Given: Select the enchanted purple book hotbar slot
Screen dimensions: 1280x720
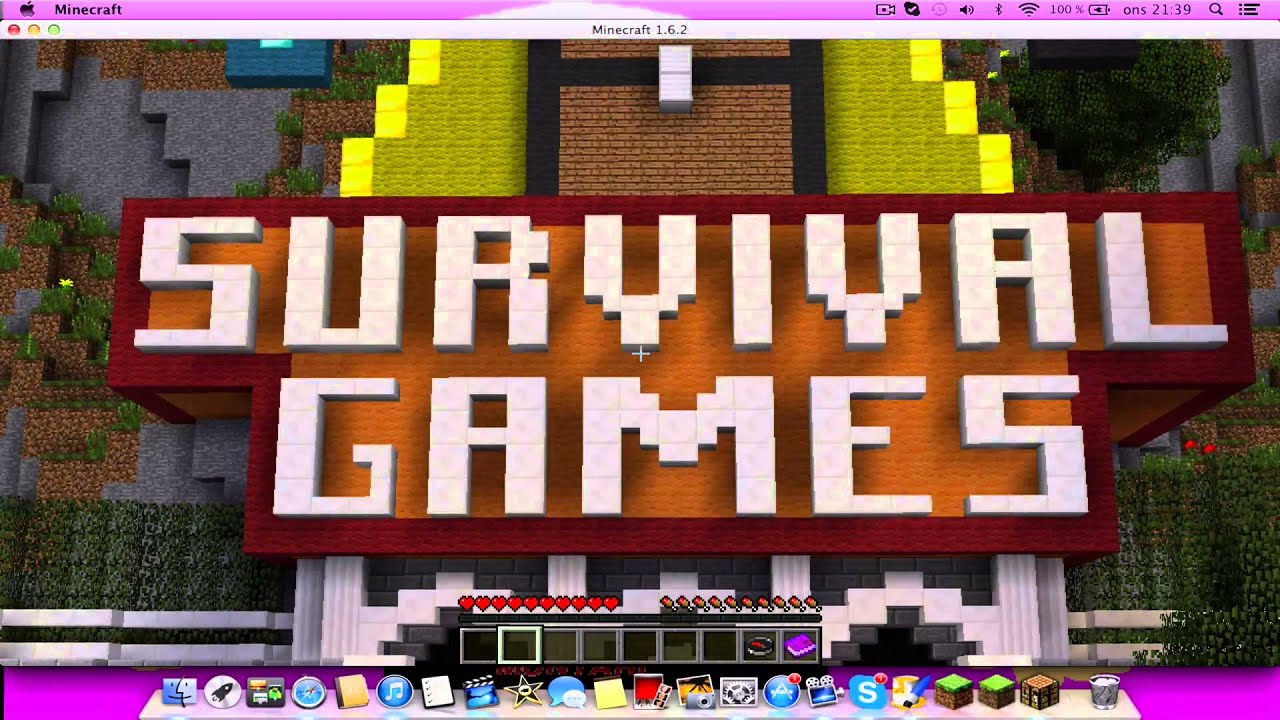Looking at the screenshot, I should tap(800, 646).
